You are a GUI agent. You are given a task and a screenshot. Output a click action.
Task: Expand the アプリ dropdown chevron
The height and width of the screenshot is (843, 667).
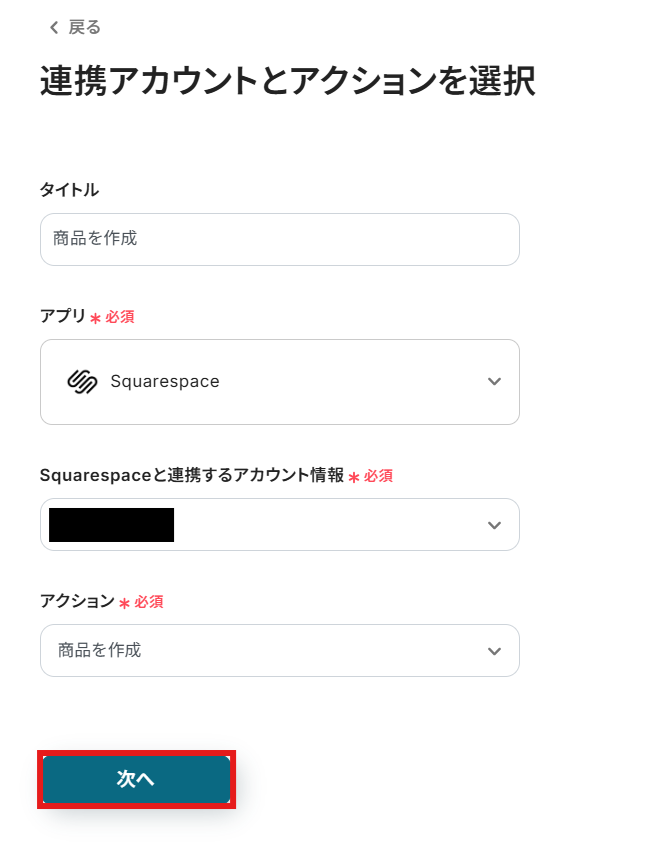(493, 381)
